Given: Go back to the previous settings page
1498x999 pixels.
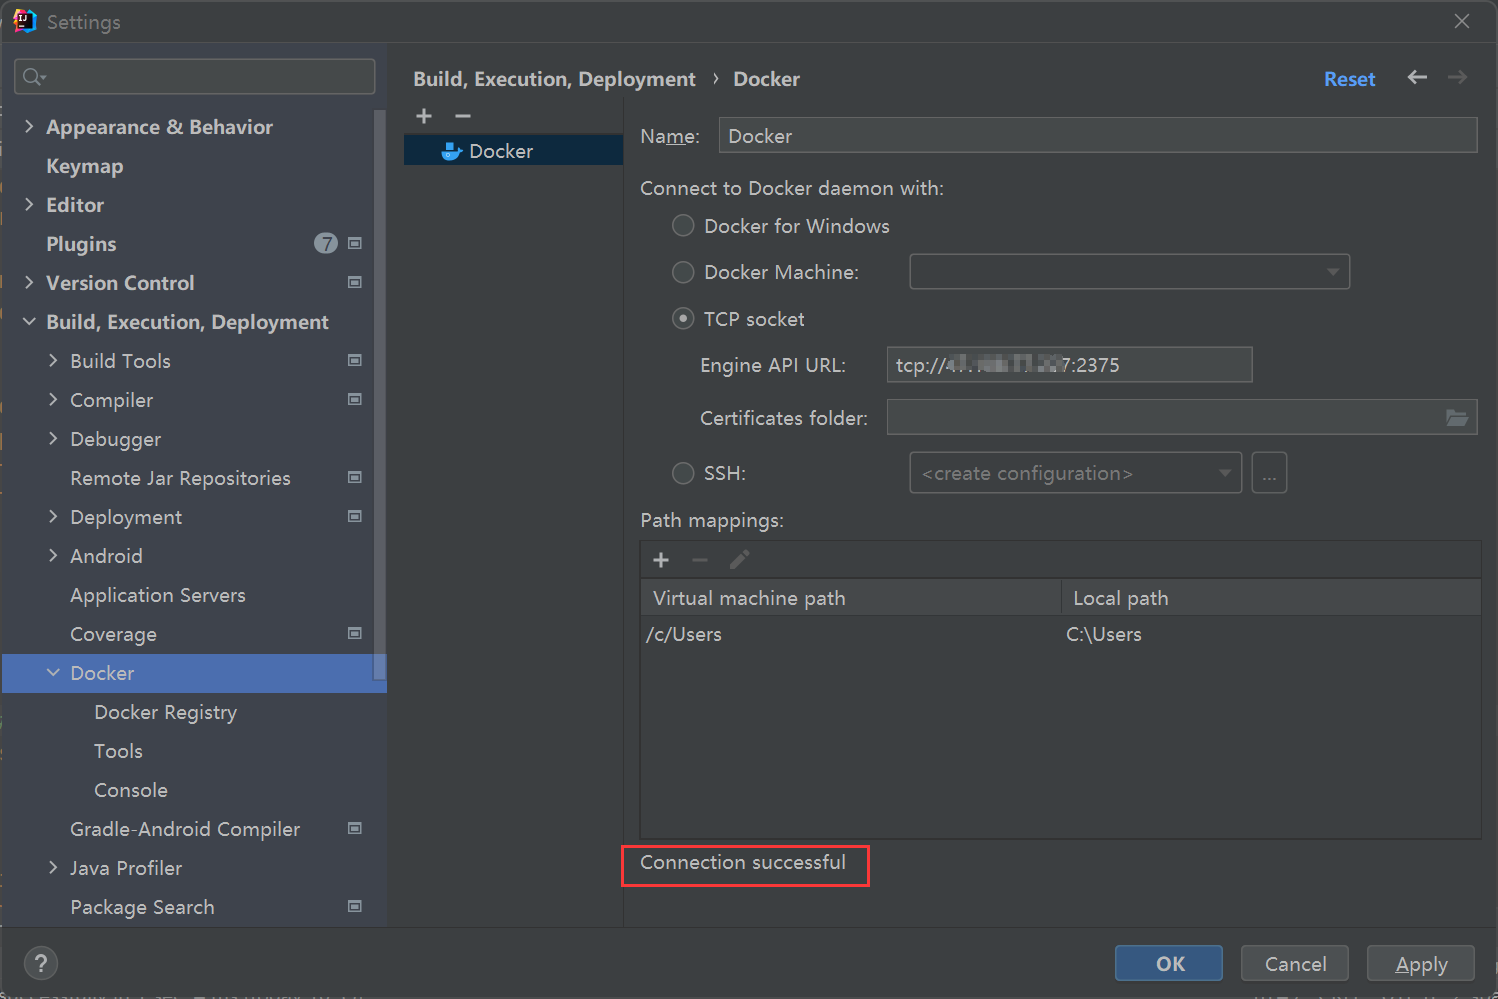Looking at the screenshot, I should pos(1417,77).
